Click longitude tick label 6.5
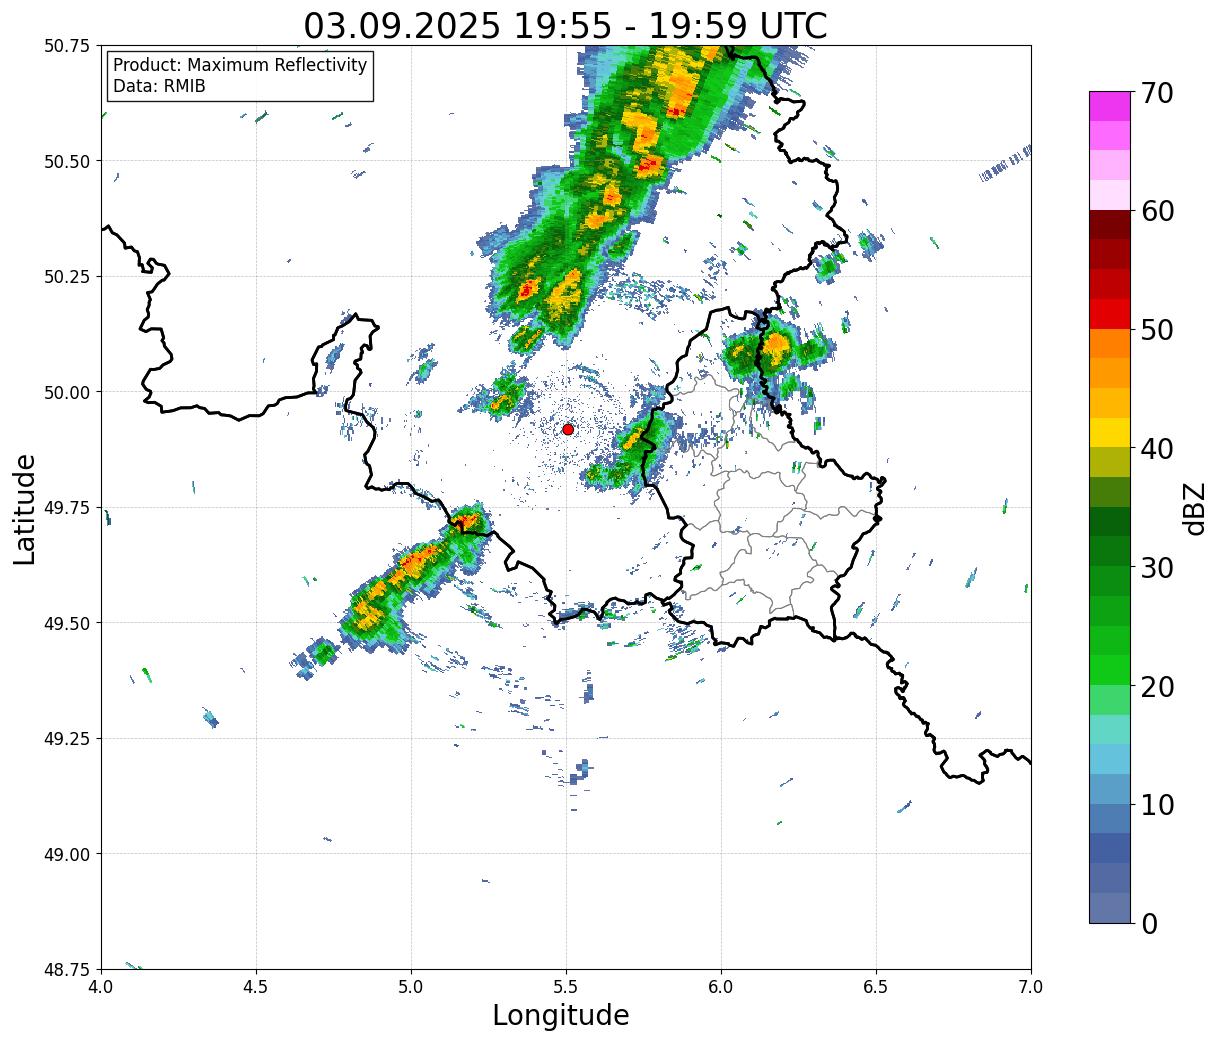Viewport: 1219px width, 1040px height. (x=876, y=987)
